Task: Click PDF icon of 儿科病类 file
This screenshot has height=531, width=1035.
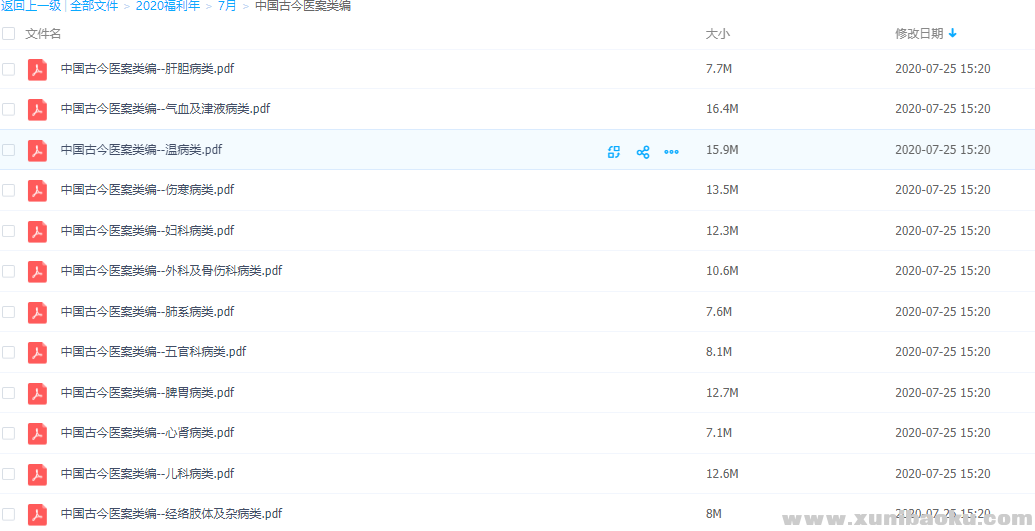Action: coord(37,474)
